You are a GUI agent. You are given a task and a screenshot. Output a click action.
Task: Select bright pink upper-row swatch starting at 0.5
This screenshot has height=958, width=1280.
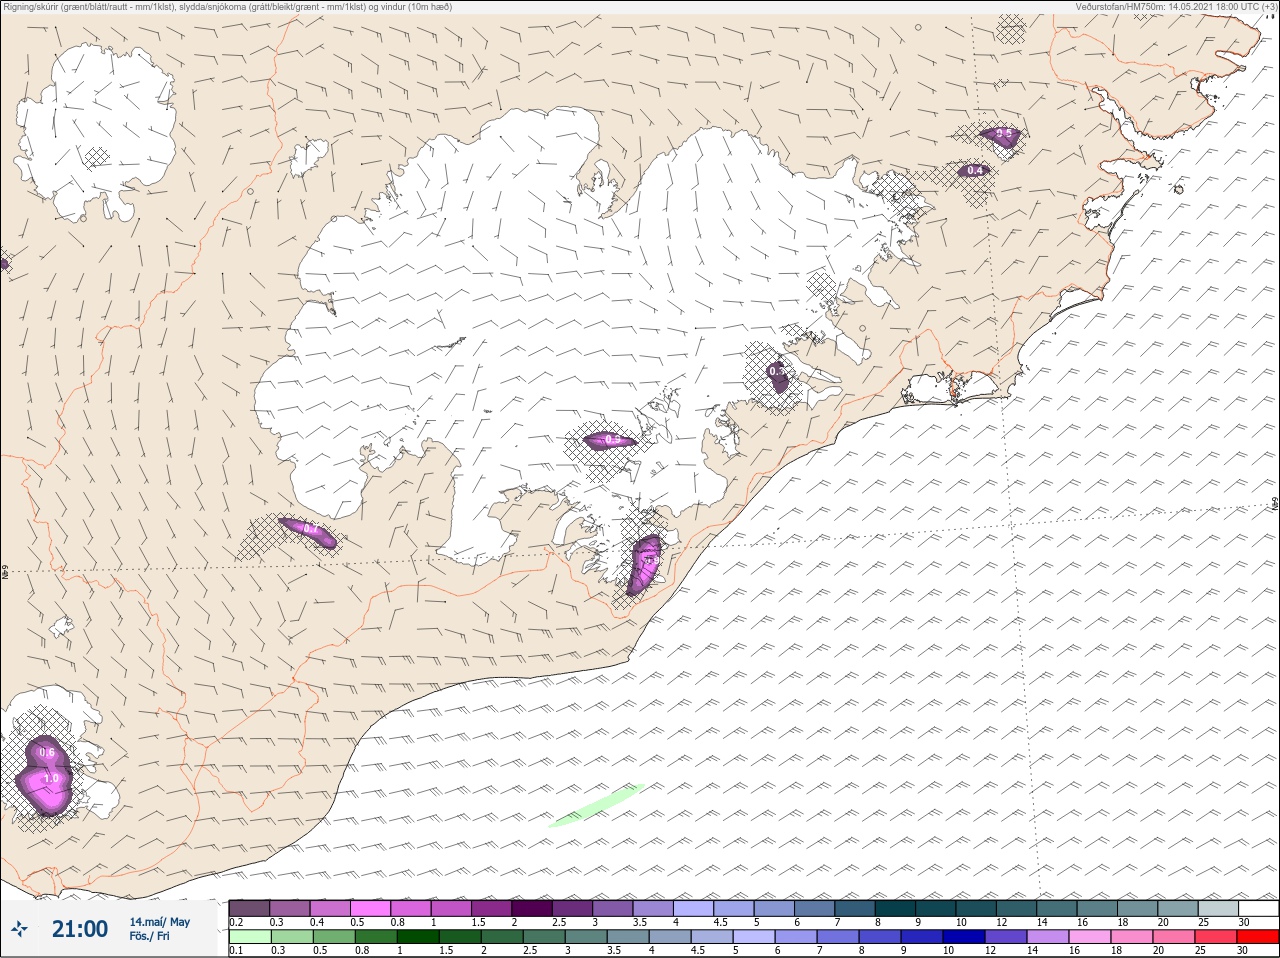pyautogui.click(x=370, y=908)
